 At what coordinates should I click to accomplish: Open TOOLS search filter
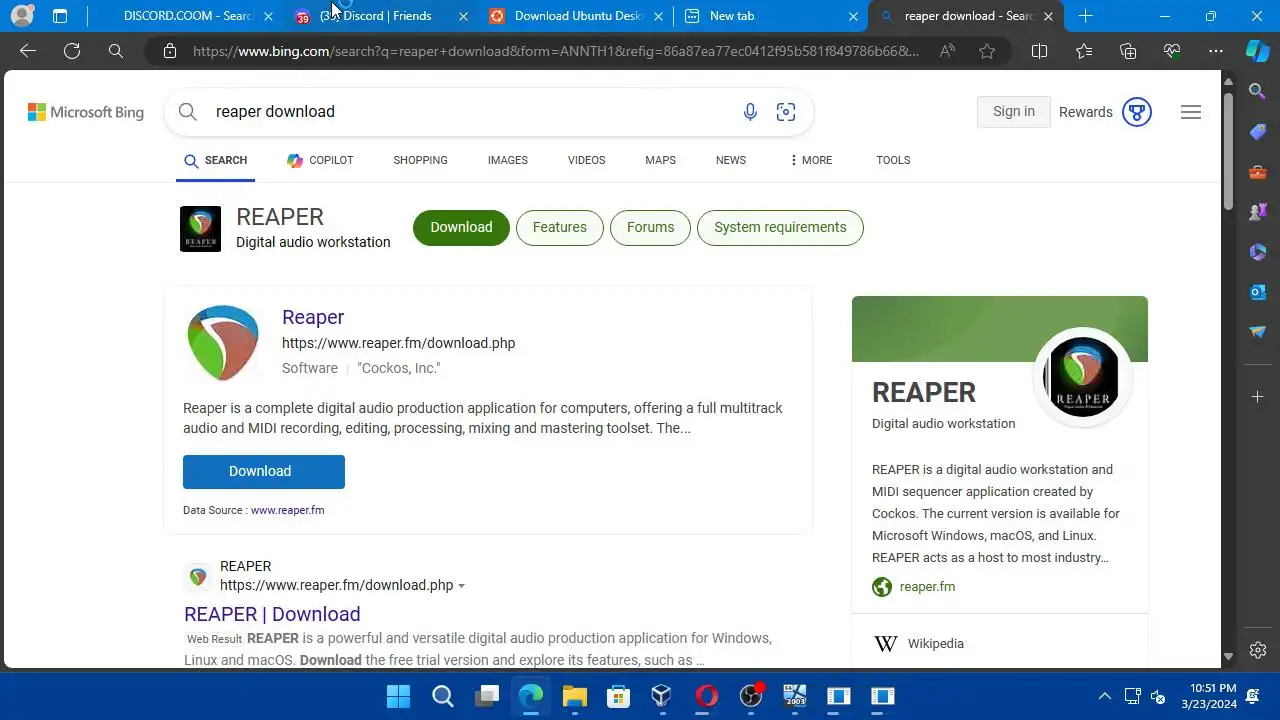893,160
